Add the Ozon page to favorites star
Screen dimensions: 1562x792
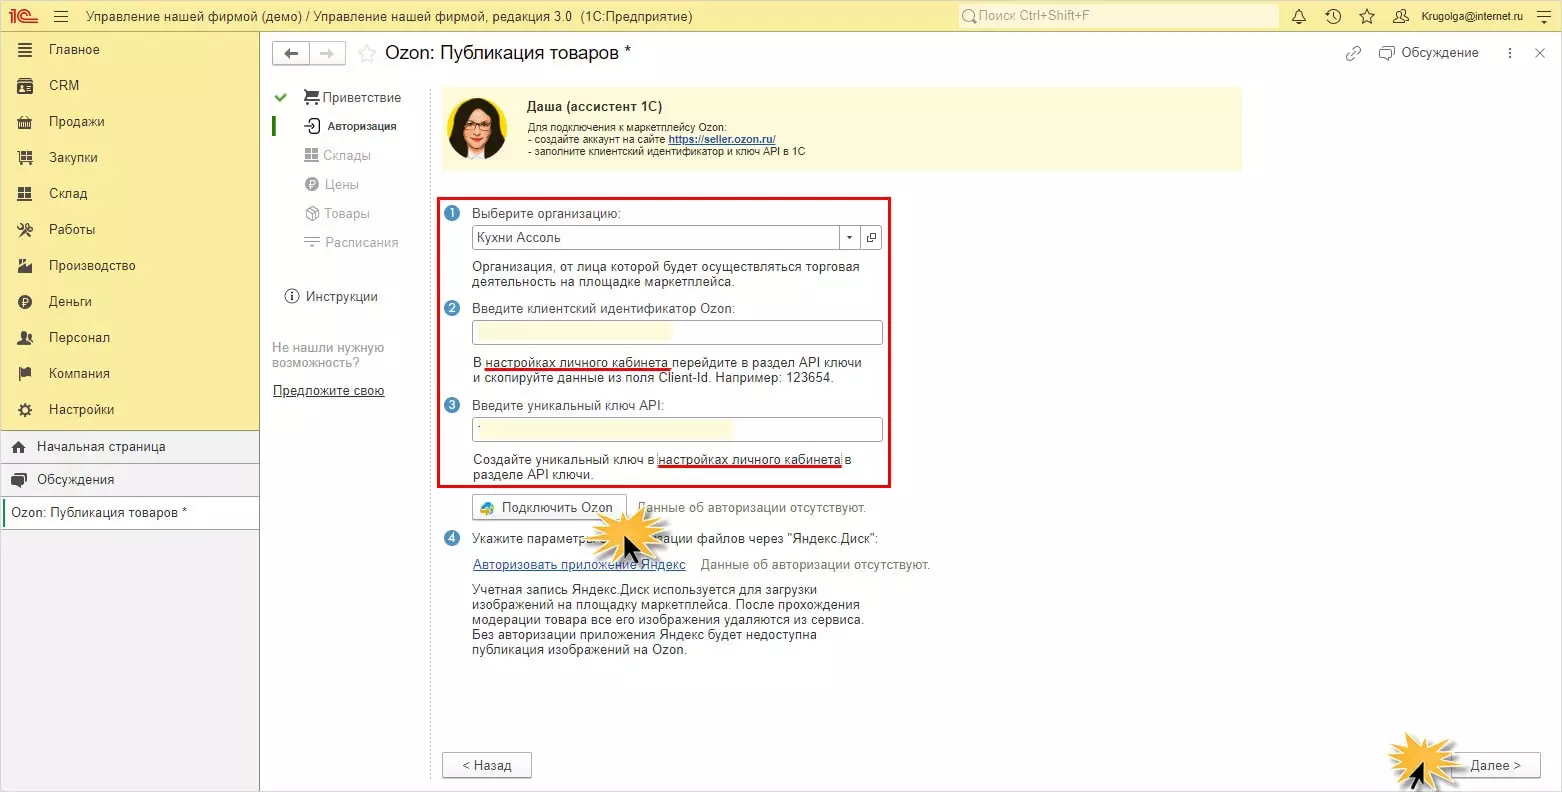[367, 53]
